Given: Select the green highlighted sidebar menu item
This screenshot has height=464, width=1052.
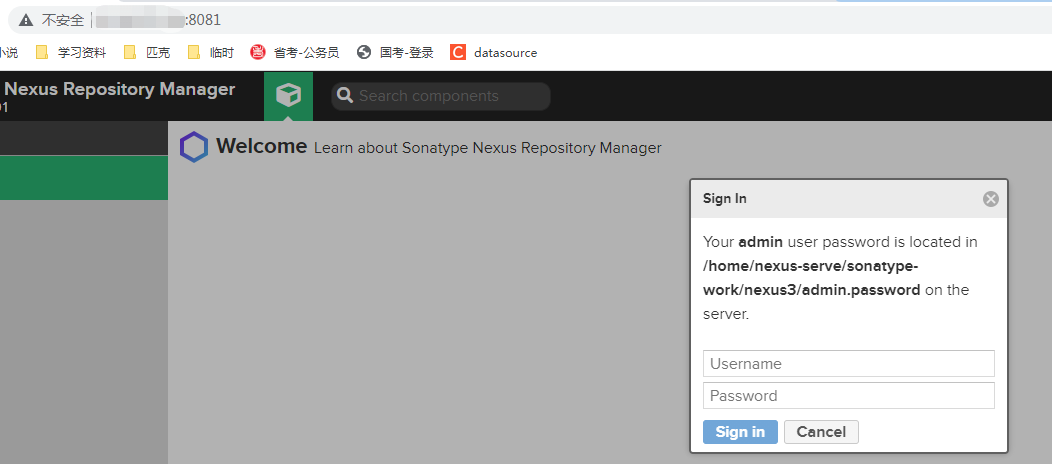Looking at the screenshot, I should pyautogui.click(x=84, y=178).
